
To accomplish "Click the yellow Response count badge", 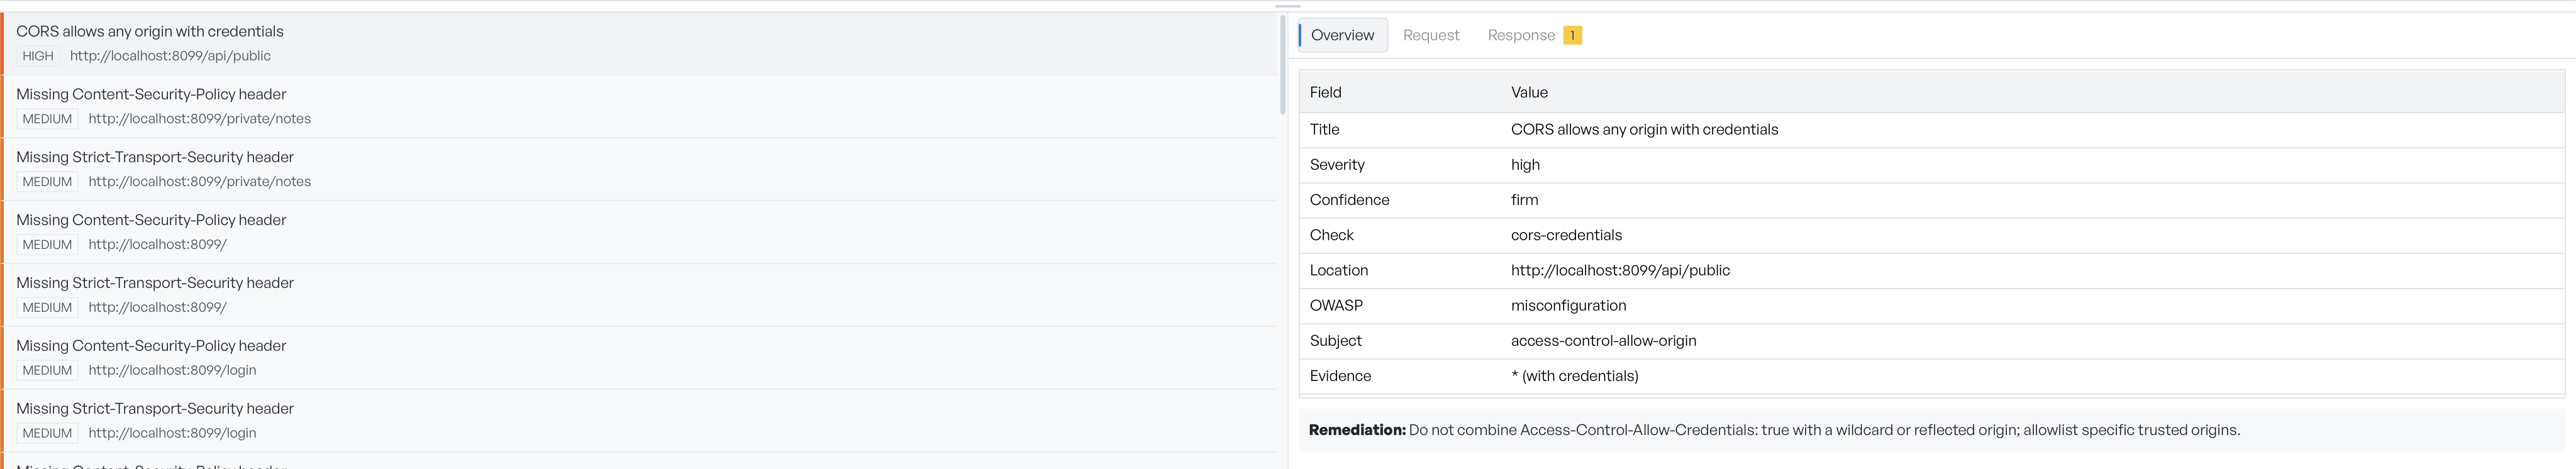I will pos(1572,35).
